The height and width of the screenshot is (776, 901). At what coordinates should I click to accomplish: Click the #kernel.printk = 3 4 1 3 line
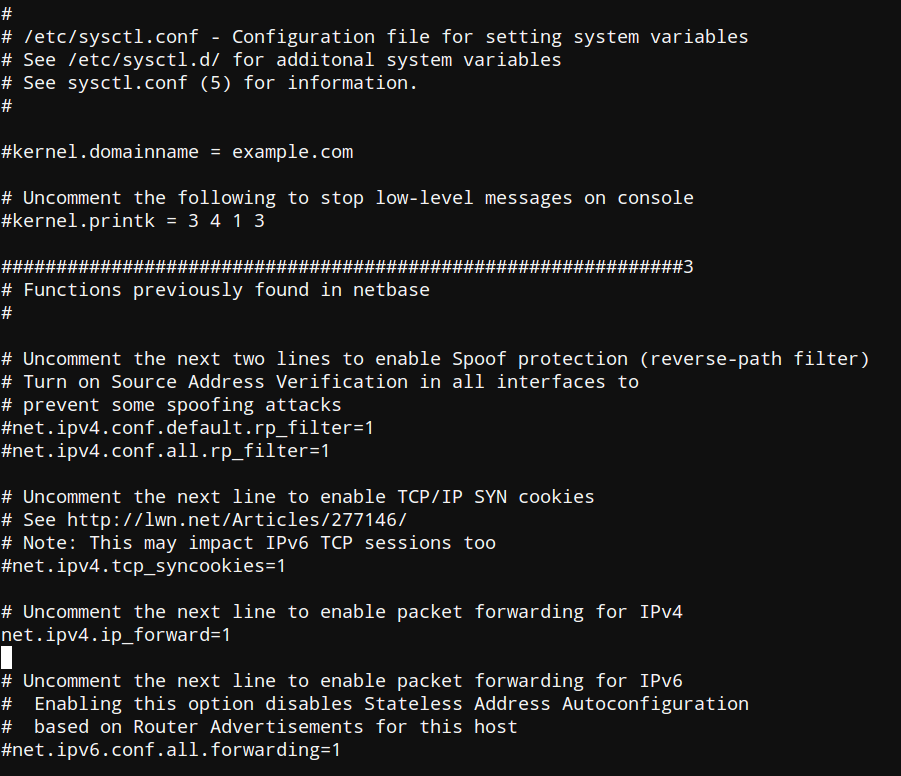133,221
